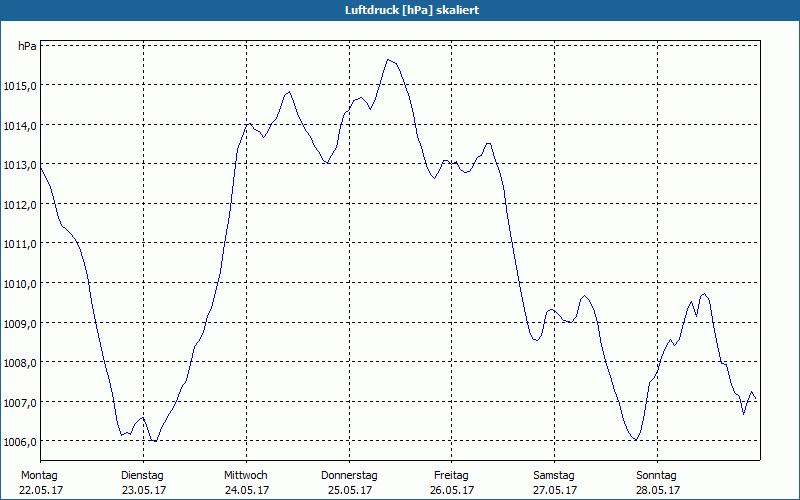Select the 1014,0 axis value

[20, 126]
